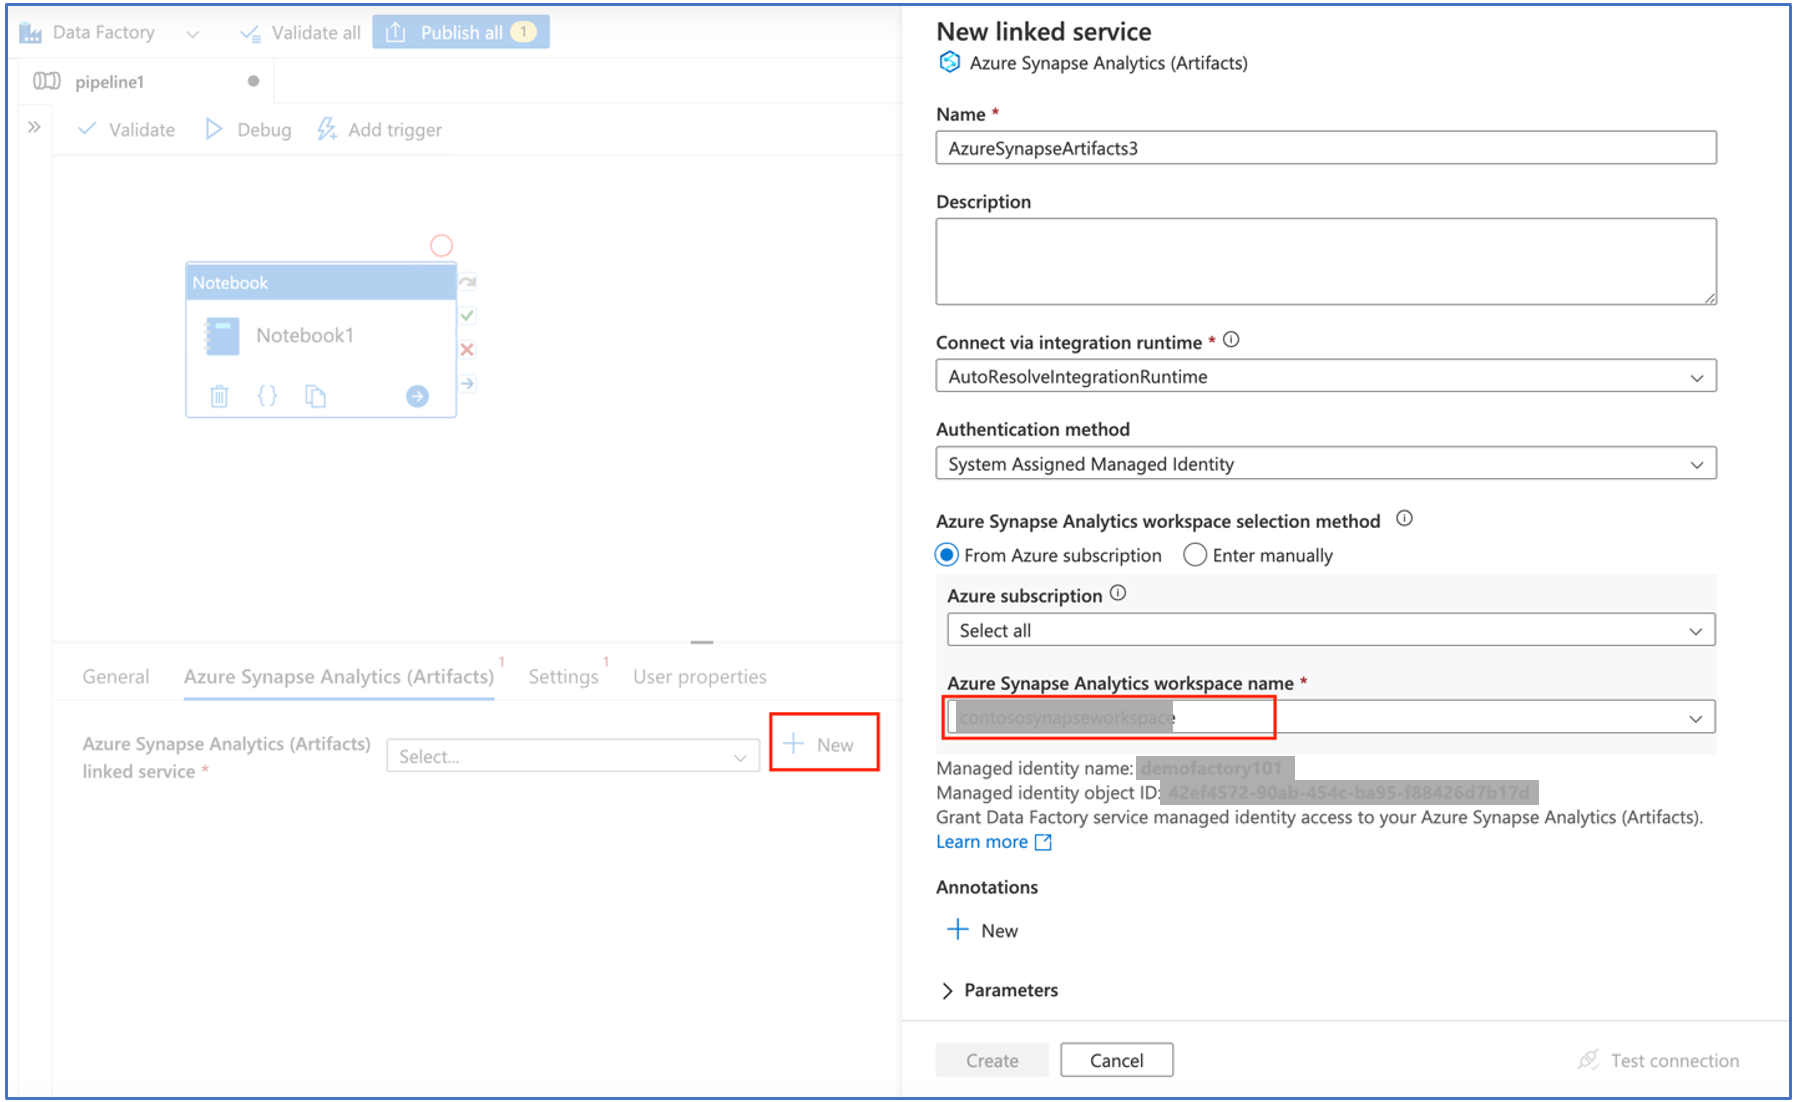Click Test connection
The image size is (1794, 1102).
[x=1659, y=1061]
